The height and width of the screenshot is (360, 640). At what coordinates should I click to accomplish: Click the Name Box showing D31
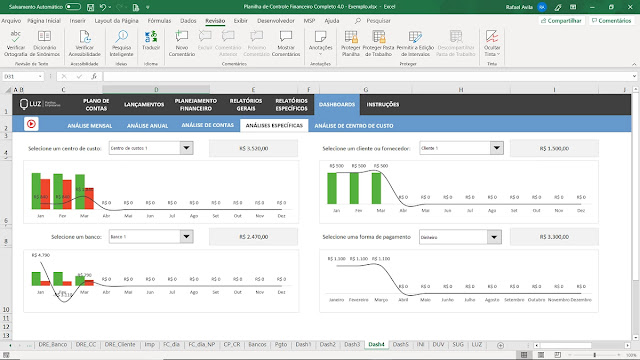click(20, 76)
